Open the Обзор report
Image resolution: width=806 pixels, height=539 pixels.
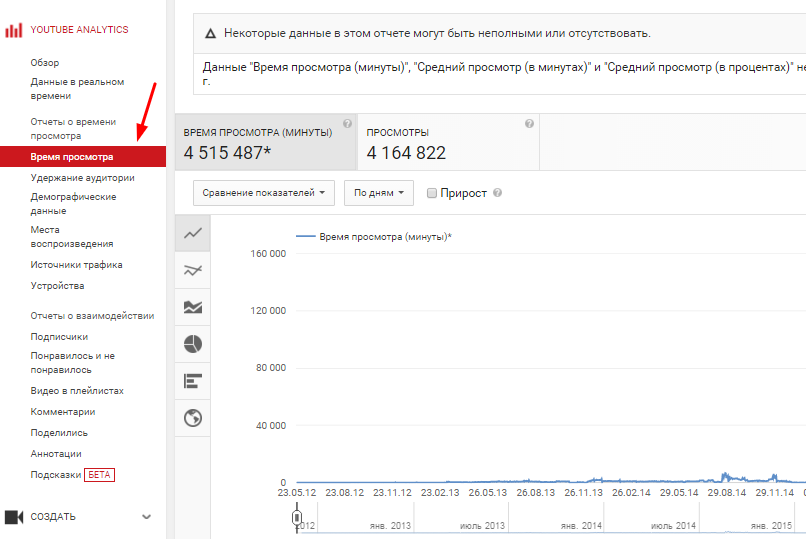point(45,63)
